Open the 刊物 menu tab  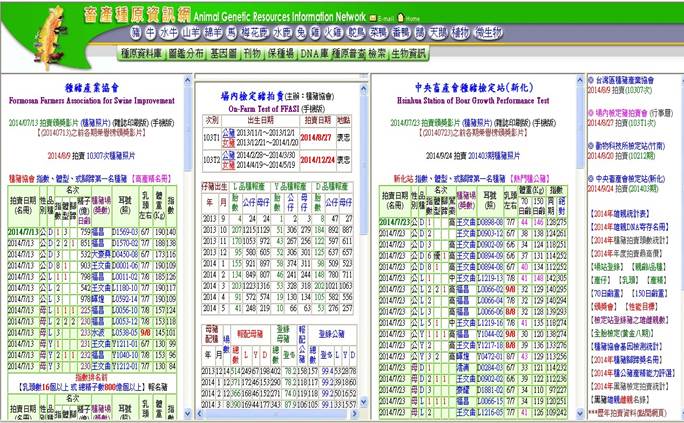252,54
